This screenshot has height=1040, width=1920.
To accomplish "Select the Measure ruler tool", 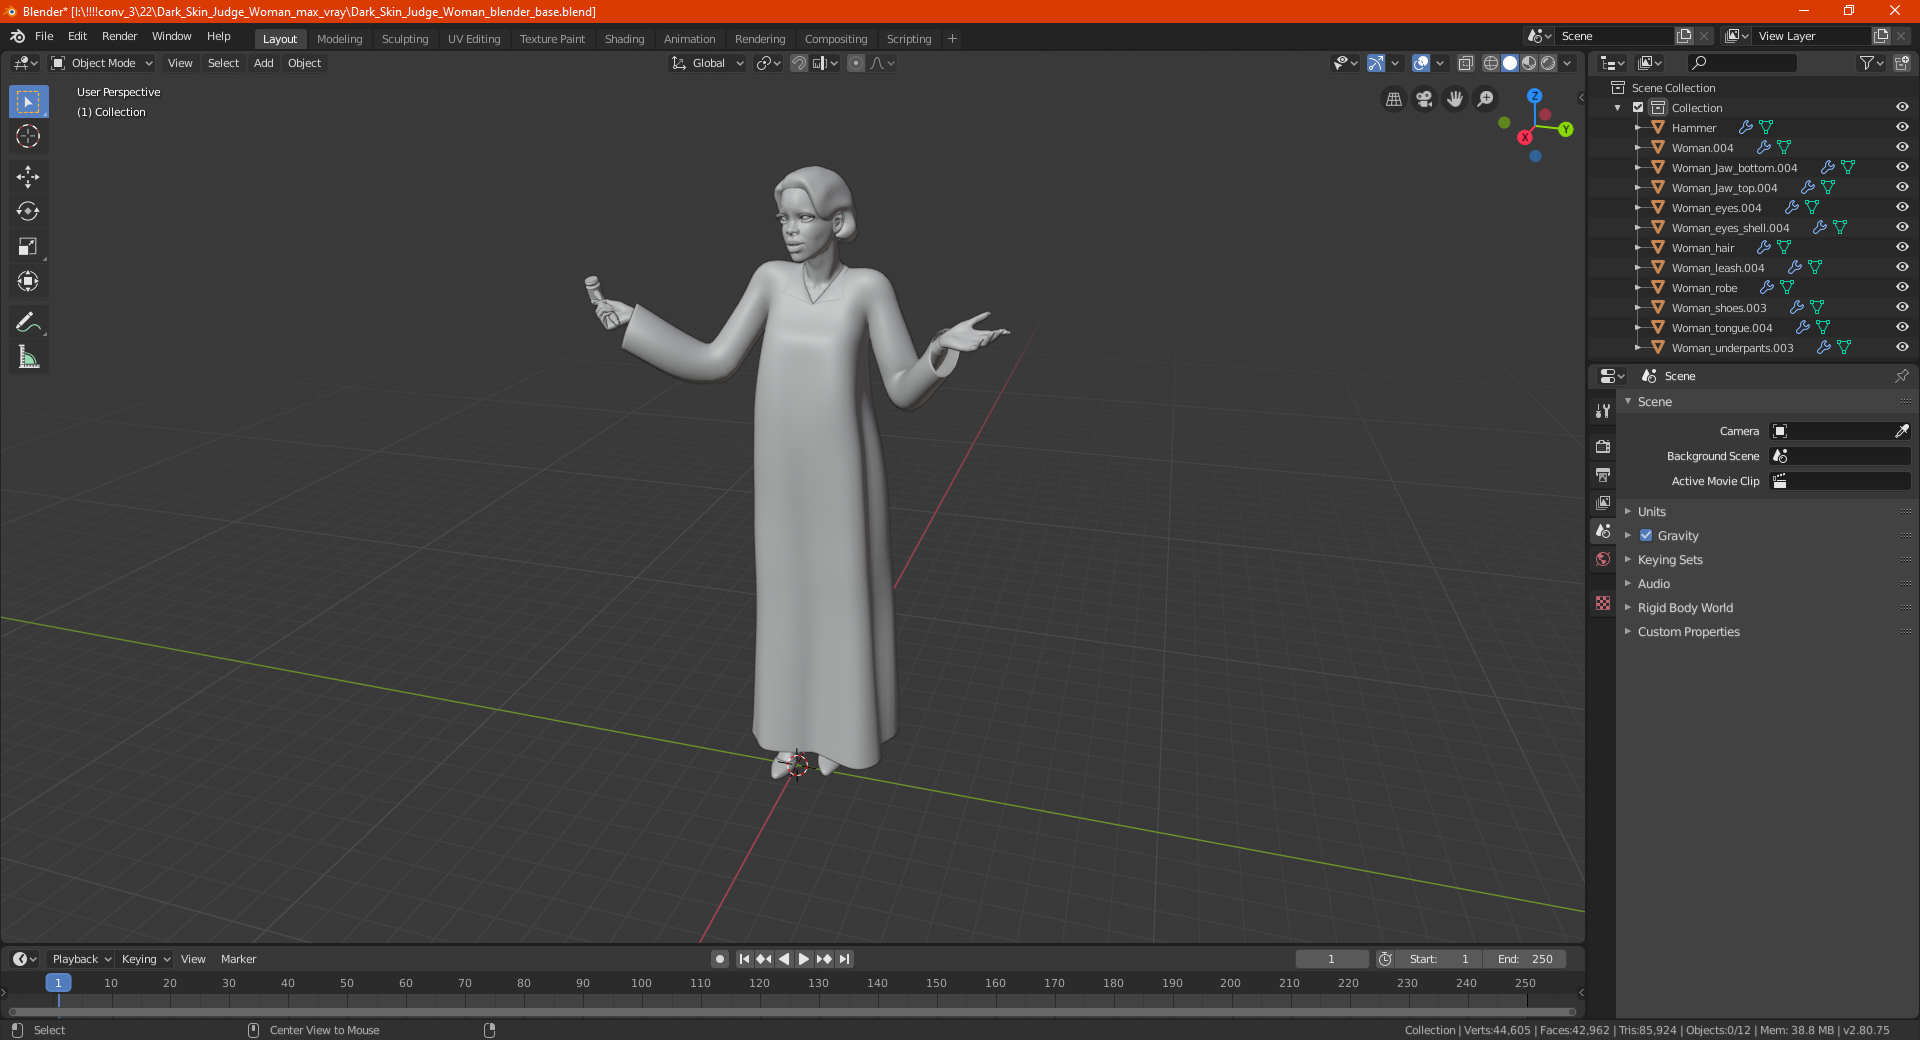I will [28, 357].
